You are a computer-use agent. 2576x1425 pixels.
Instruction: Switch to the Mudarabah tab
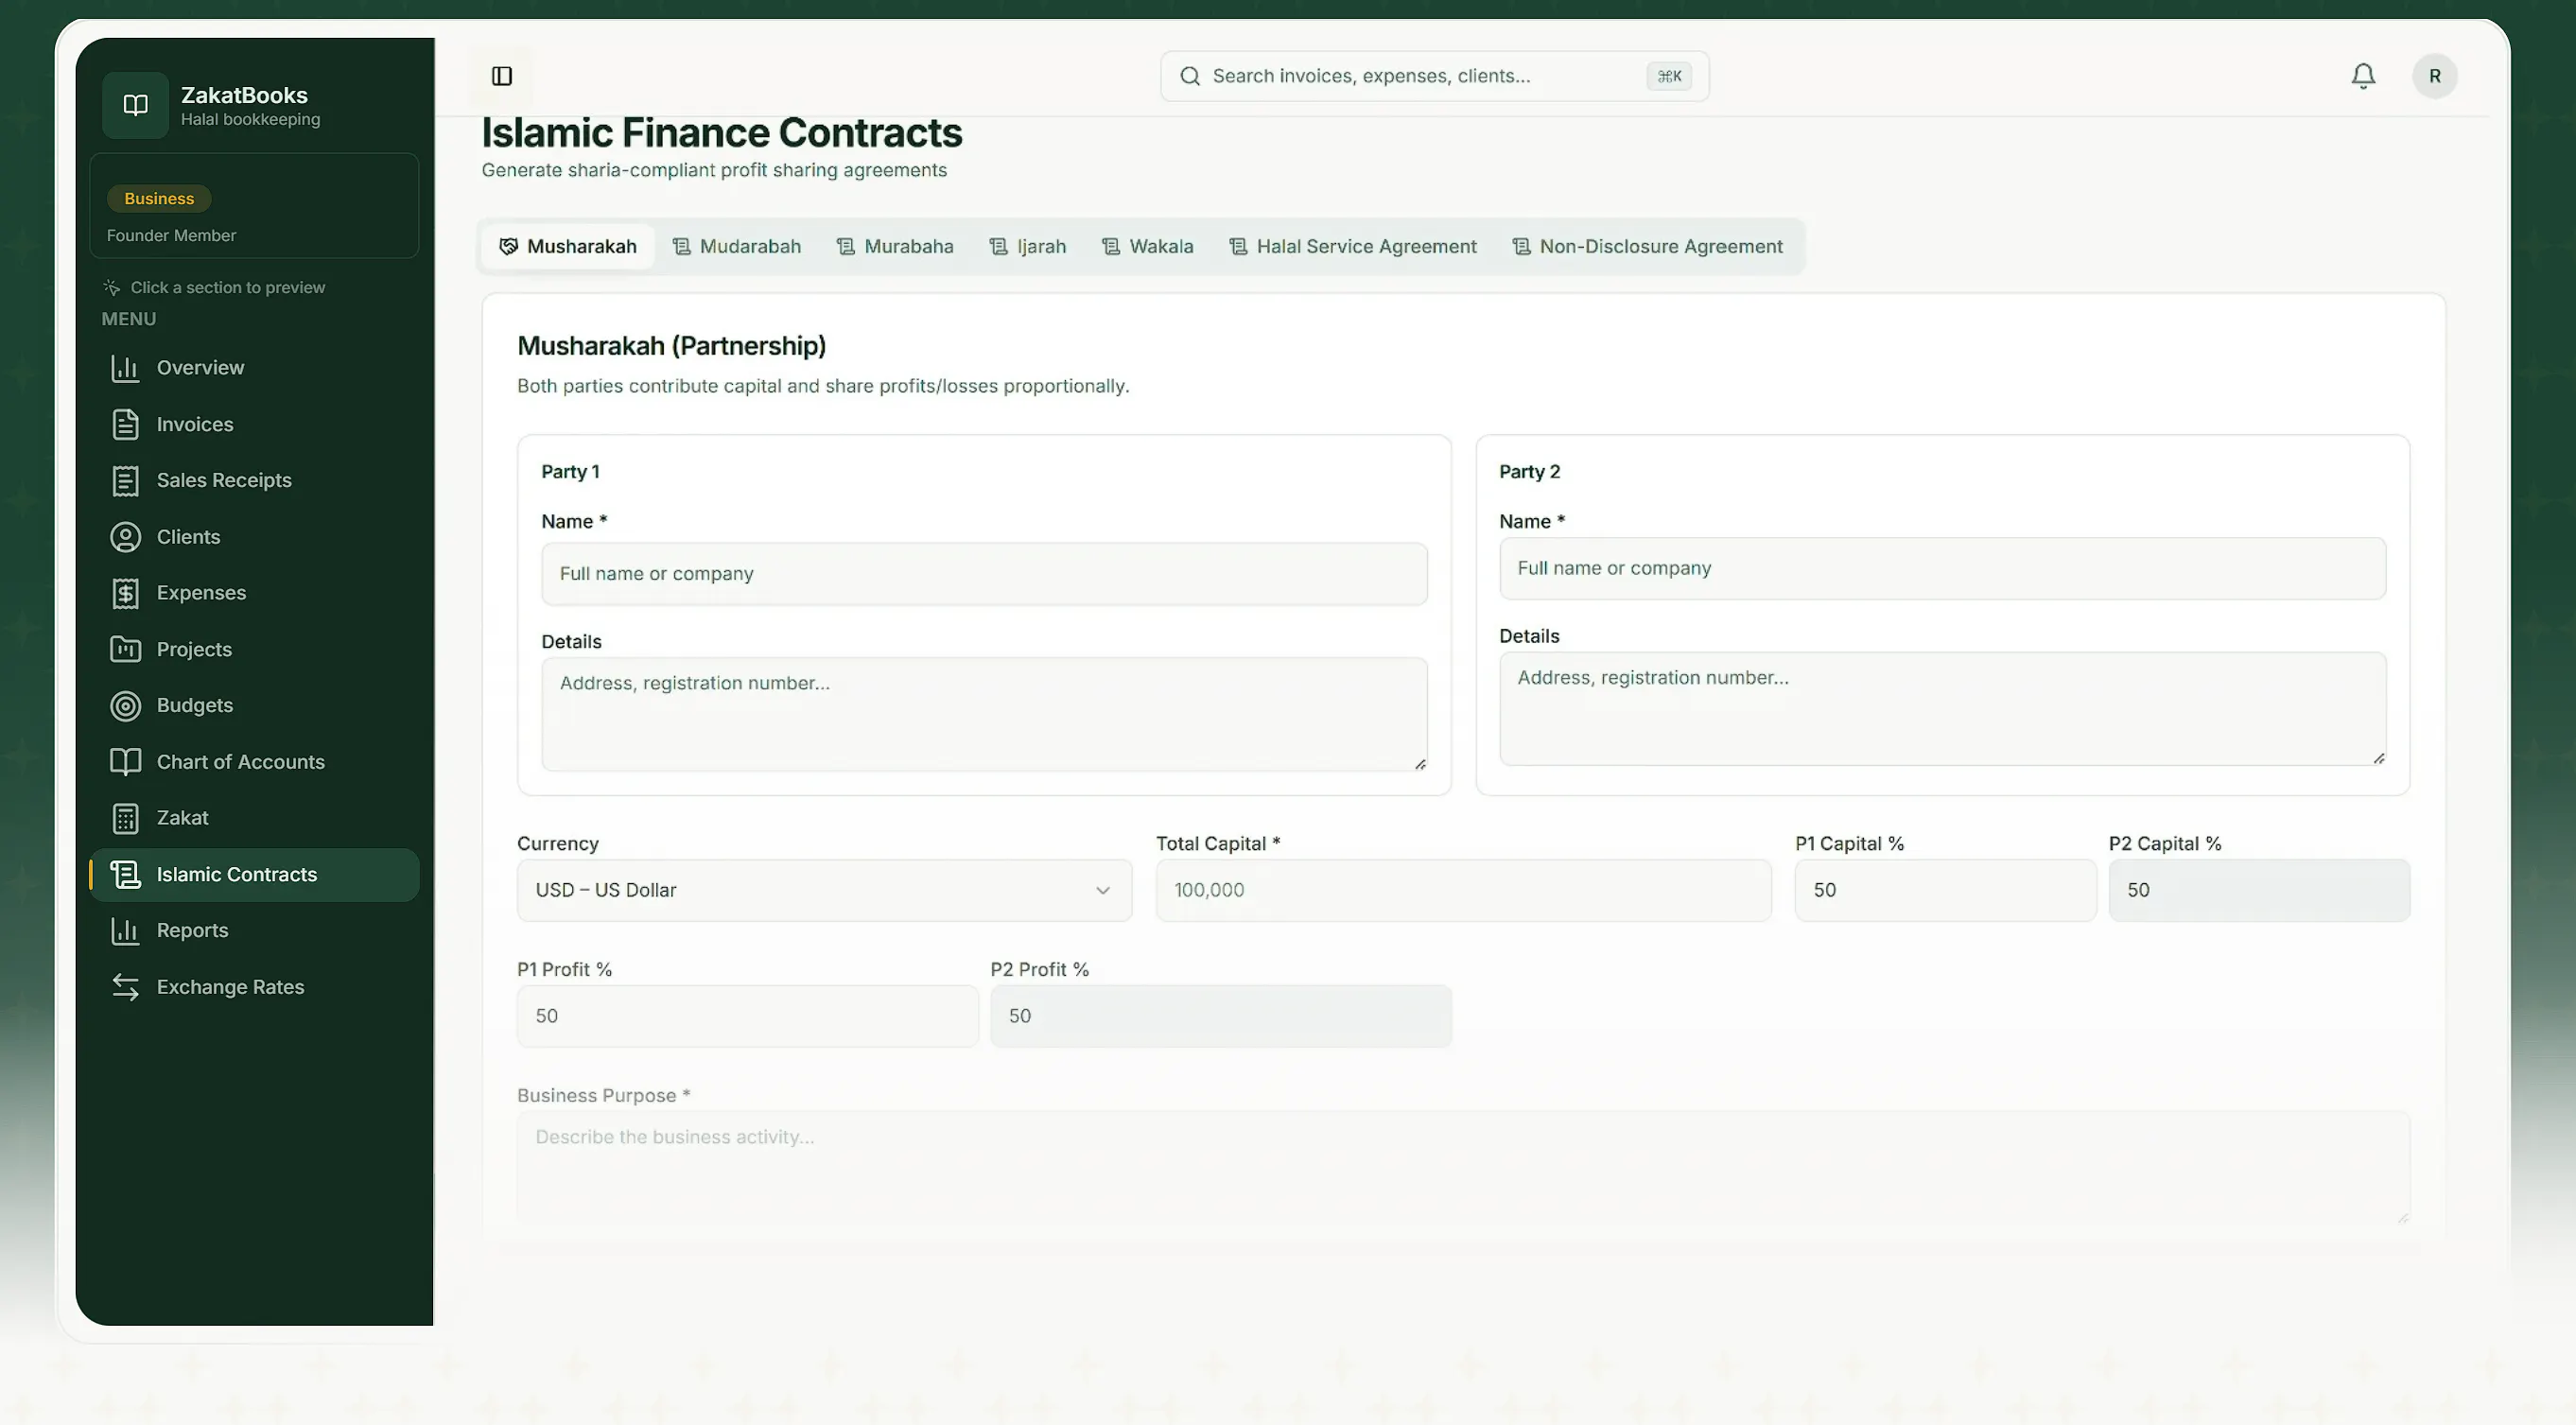pyautogui.click(x=736, y=246)
